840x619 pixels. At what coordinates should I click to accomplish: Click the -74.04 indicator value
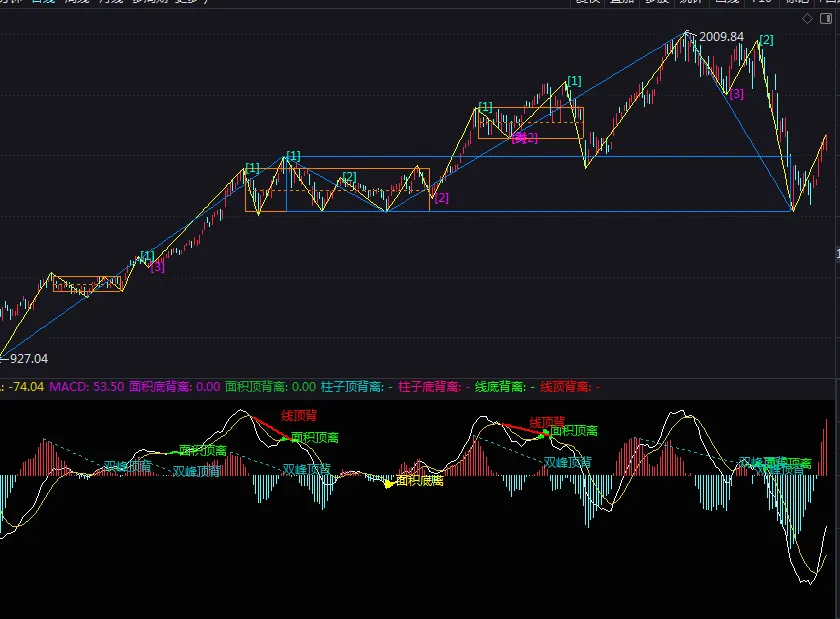click(26, 386)
